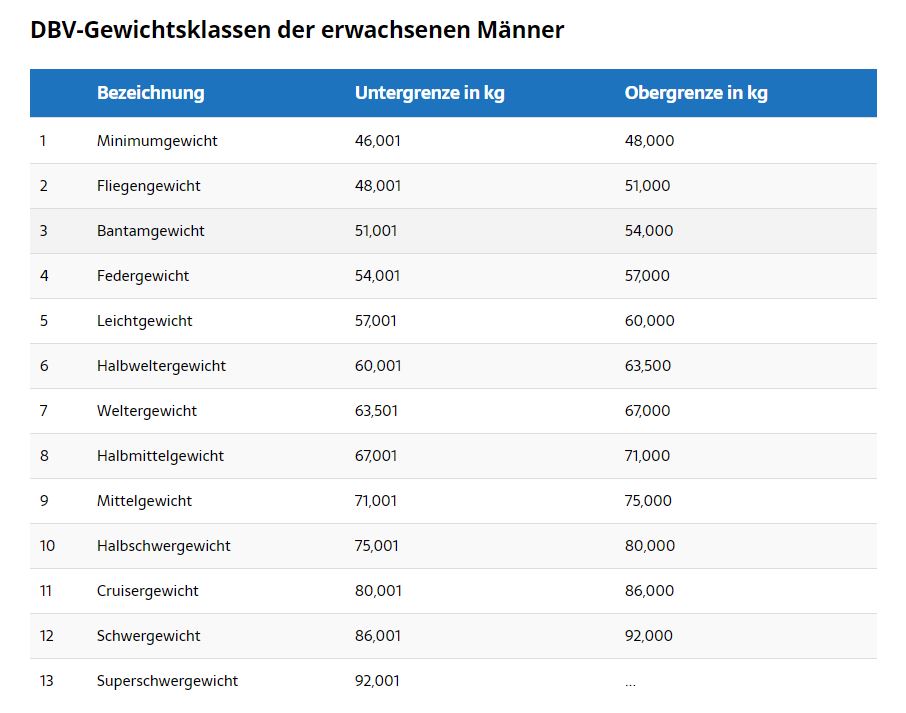
Task: Click upper limit value 92,000
Action: tap(649, 637)
